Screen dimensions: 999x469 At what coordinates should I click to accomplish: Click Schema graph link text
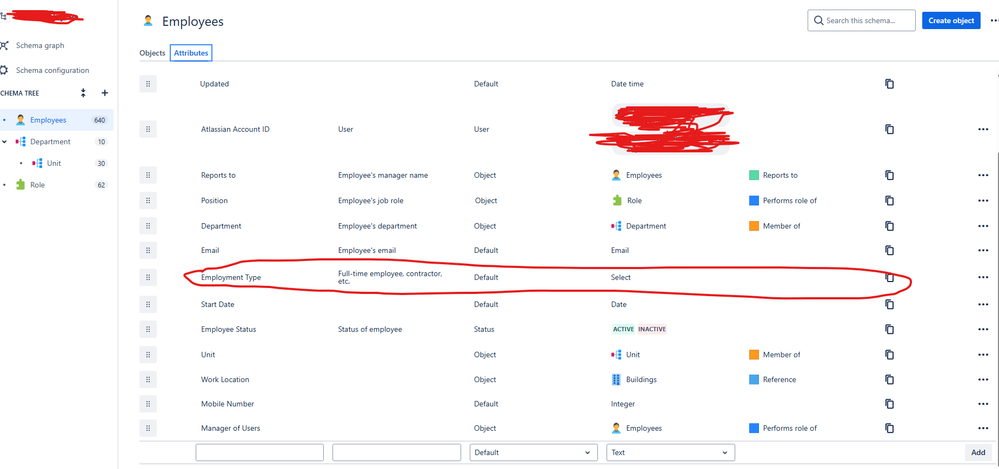pyautogui.click(x=40, y=46)
